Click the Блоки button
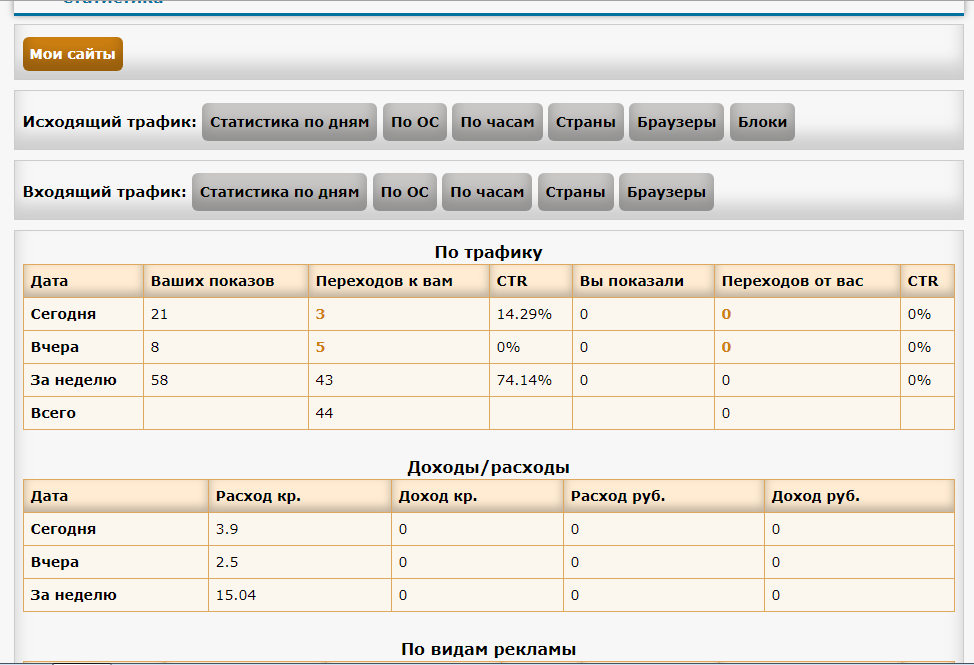The width and height of the screenshot is (974, 665). pyautogui.click(x=762, y=122)
